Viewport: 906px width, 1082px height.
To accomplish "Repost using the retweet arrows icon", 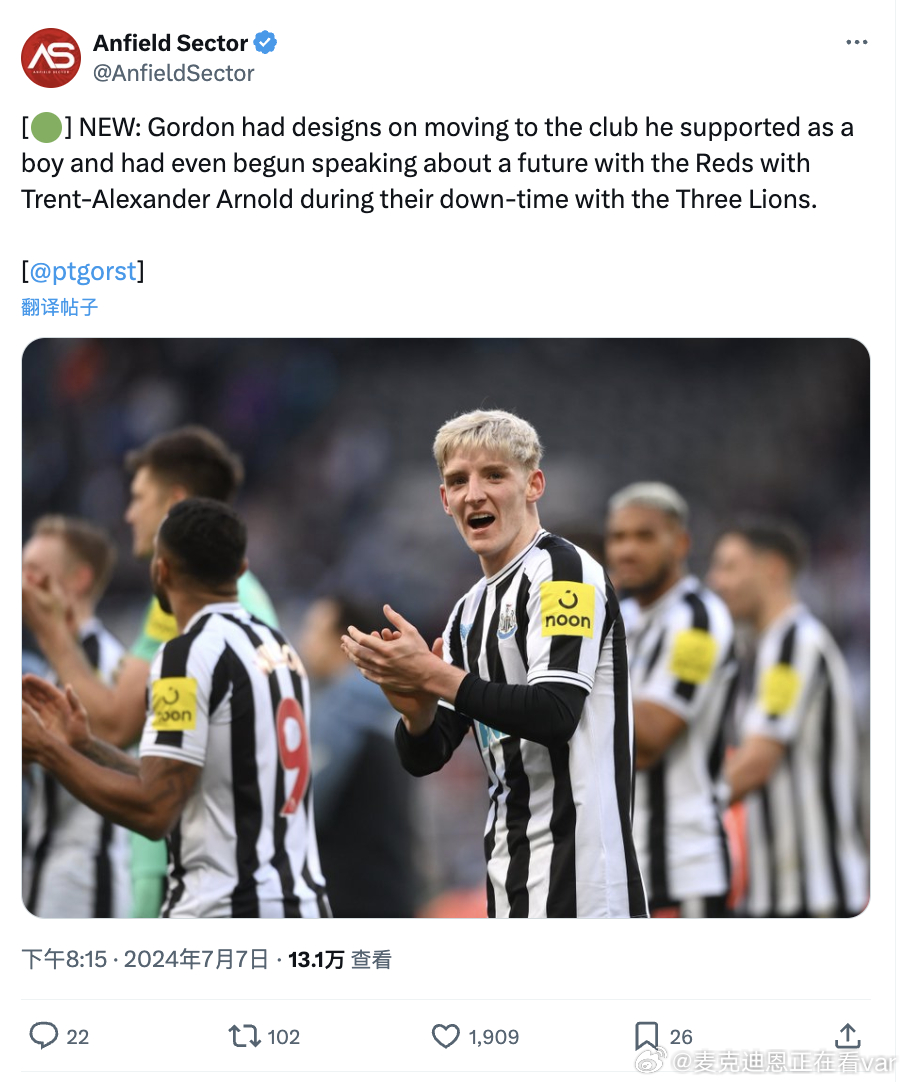I will (x=244, y=1036).
